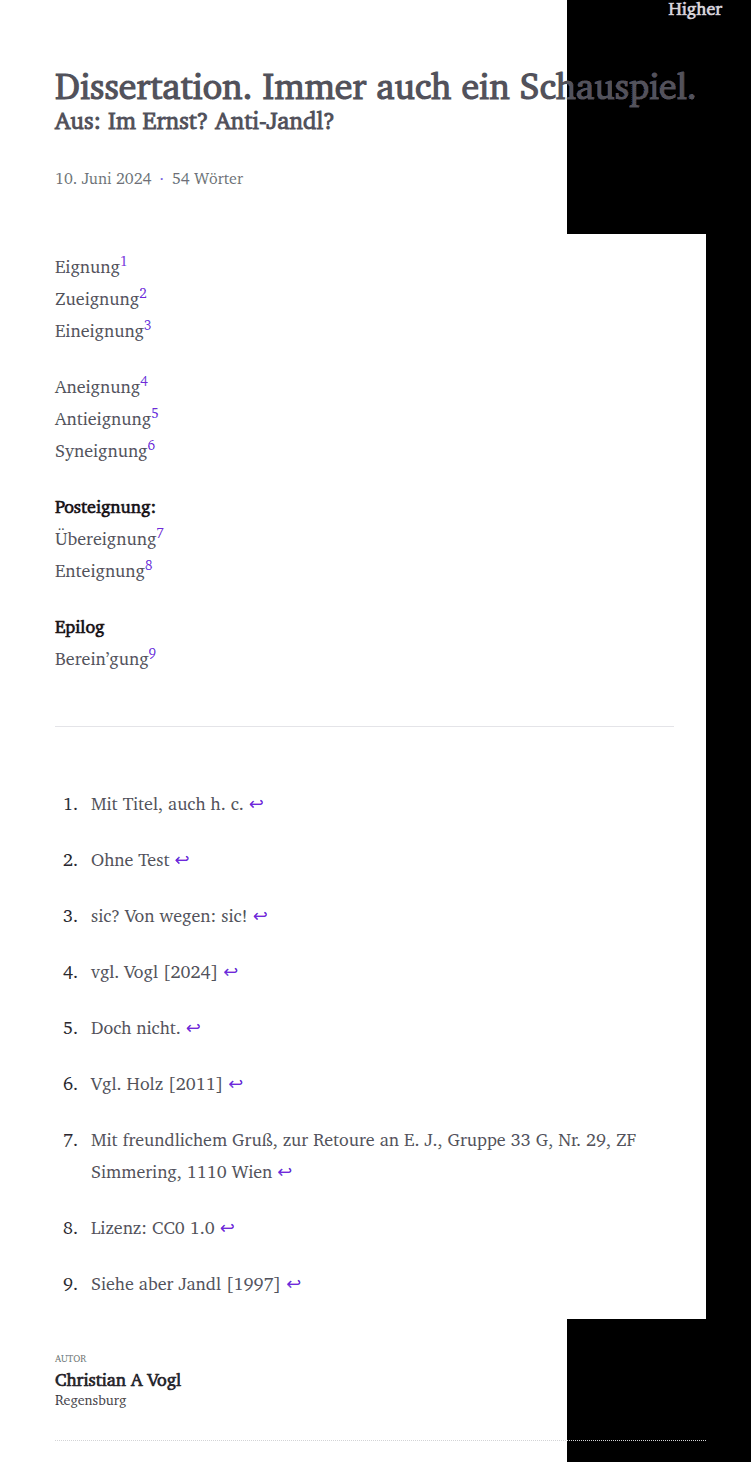This screenshot has width=751, height=1462.
Task: Jump to footnote 4 after Aneignung
Action: pos(144,382)
